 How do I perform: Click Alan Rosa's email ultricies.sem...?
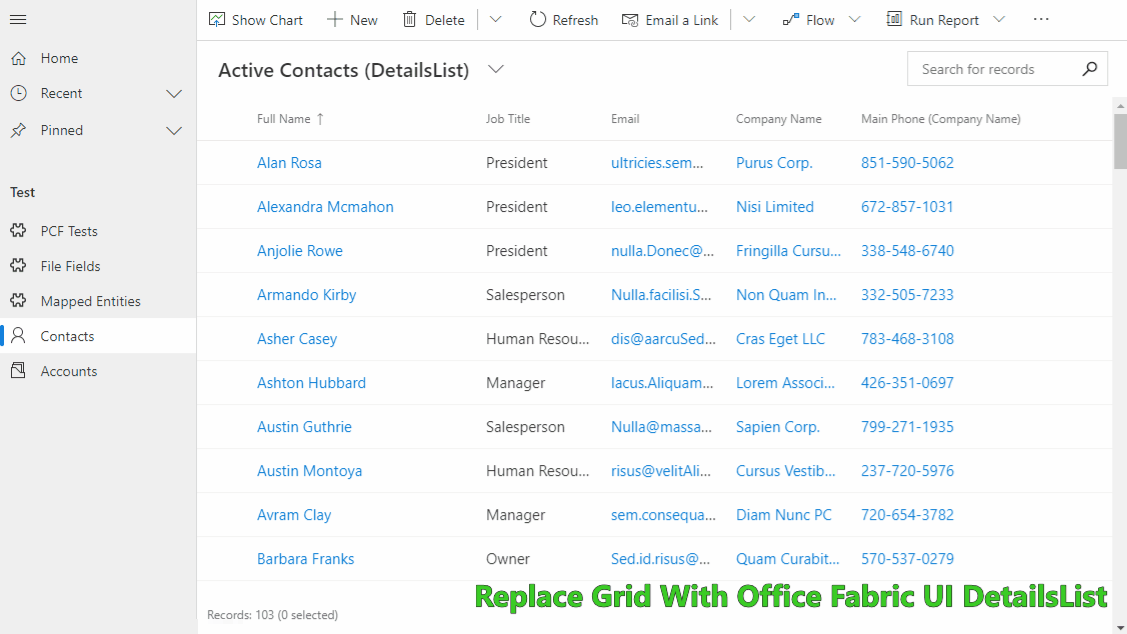click(x=657, y=163)
